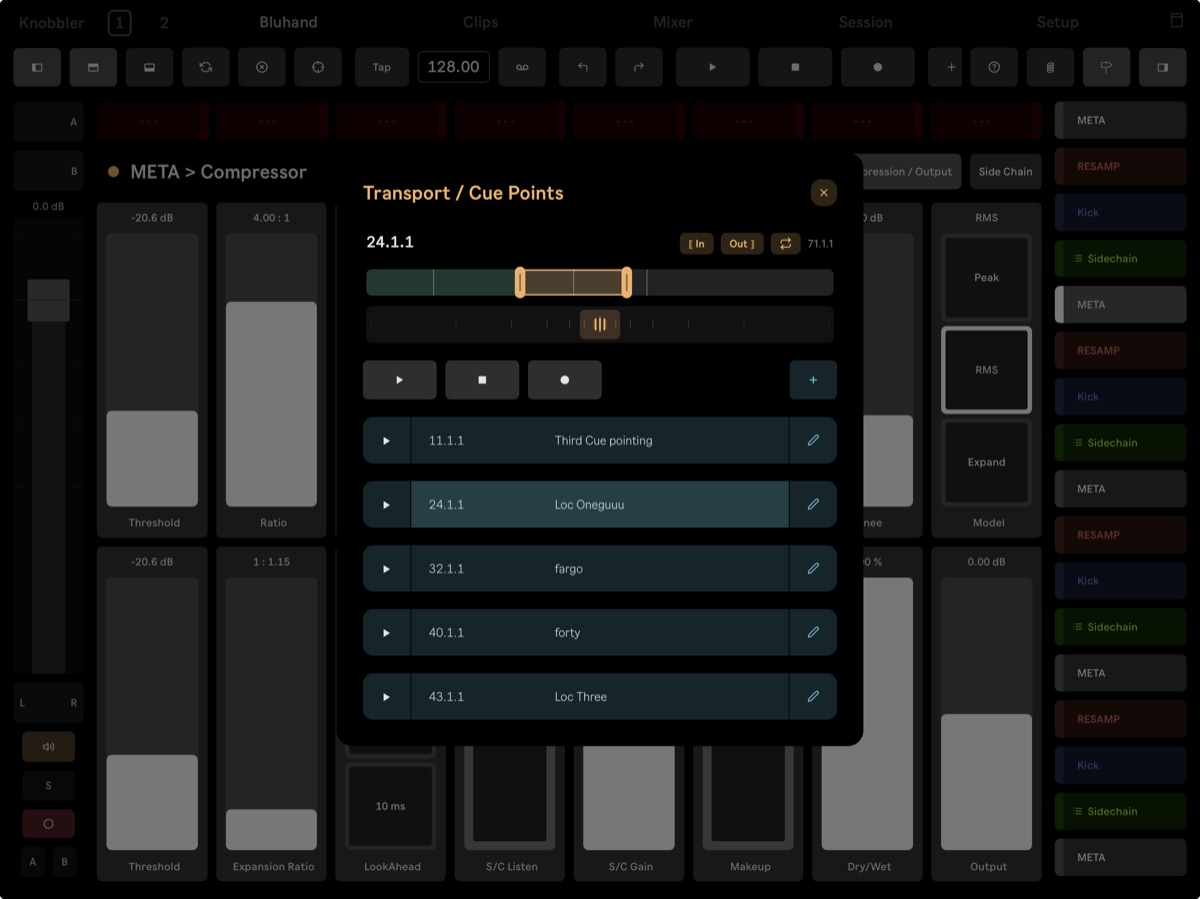Close the Transport / Cue Points dialog
The image size is (1200, 899).
[823, 193]
